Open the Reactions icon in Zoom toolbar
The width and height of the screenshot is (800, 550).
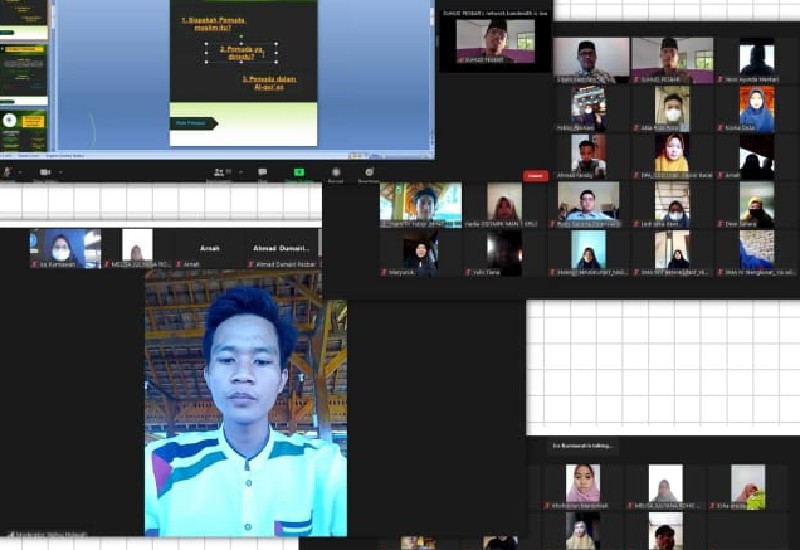click(x=369, y=172)
